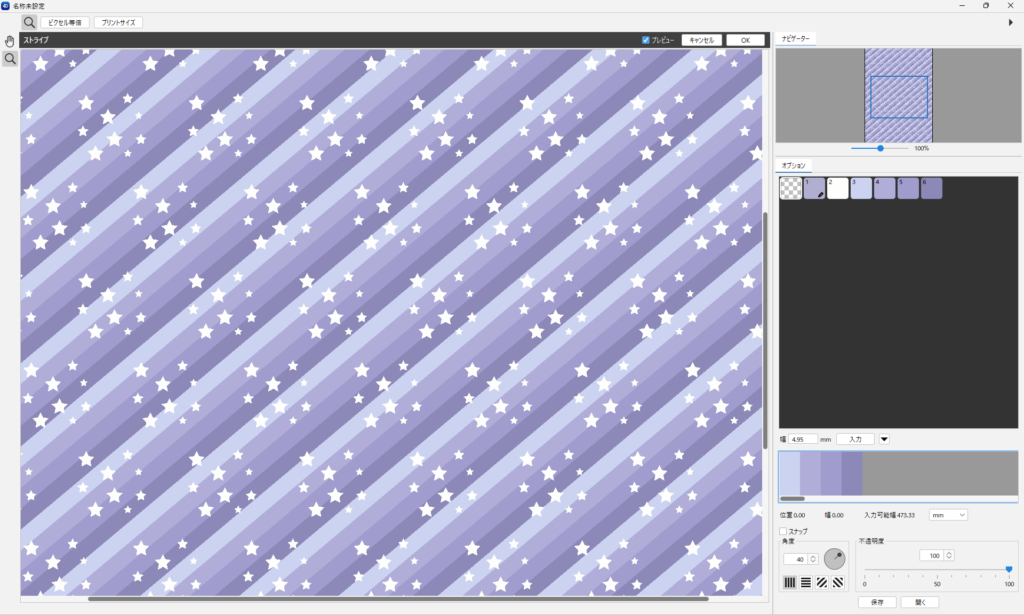The width and height of the screenshot is (1024, 615).
Task: Select color swatch number 4
Action: tap(885, 188)
